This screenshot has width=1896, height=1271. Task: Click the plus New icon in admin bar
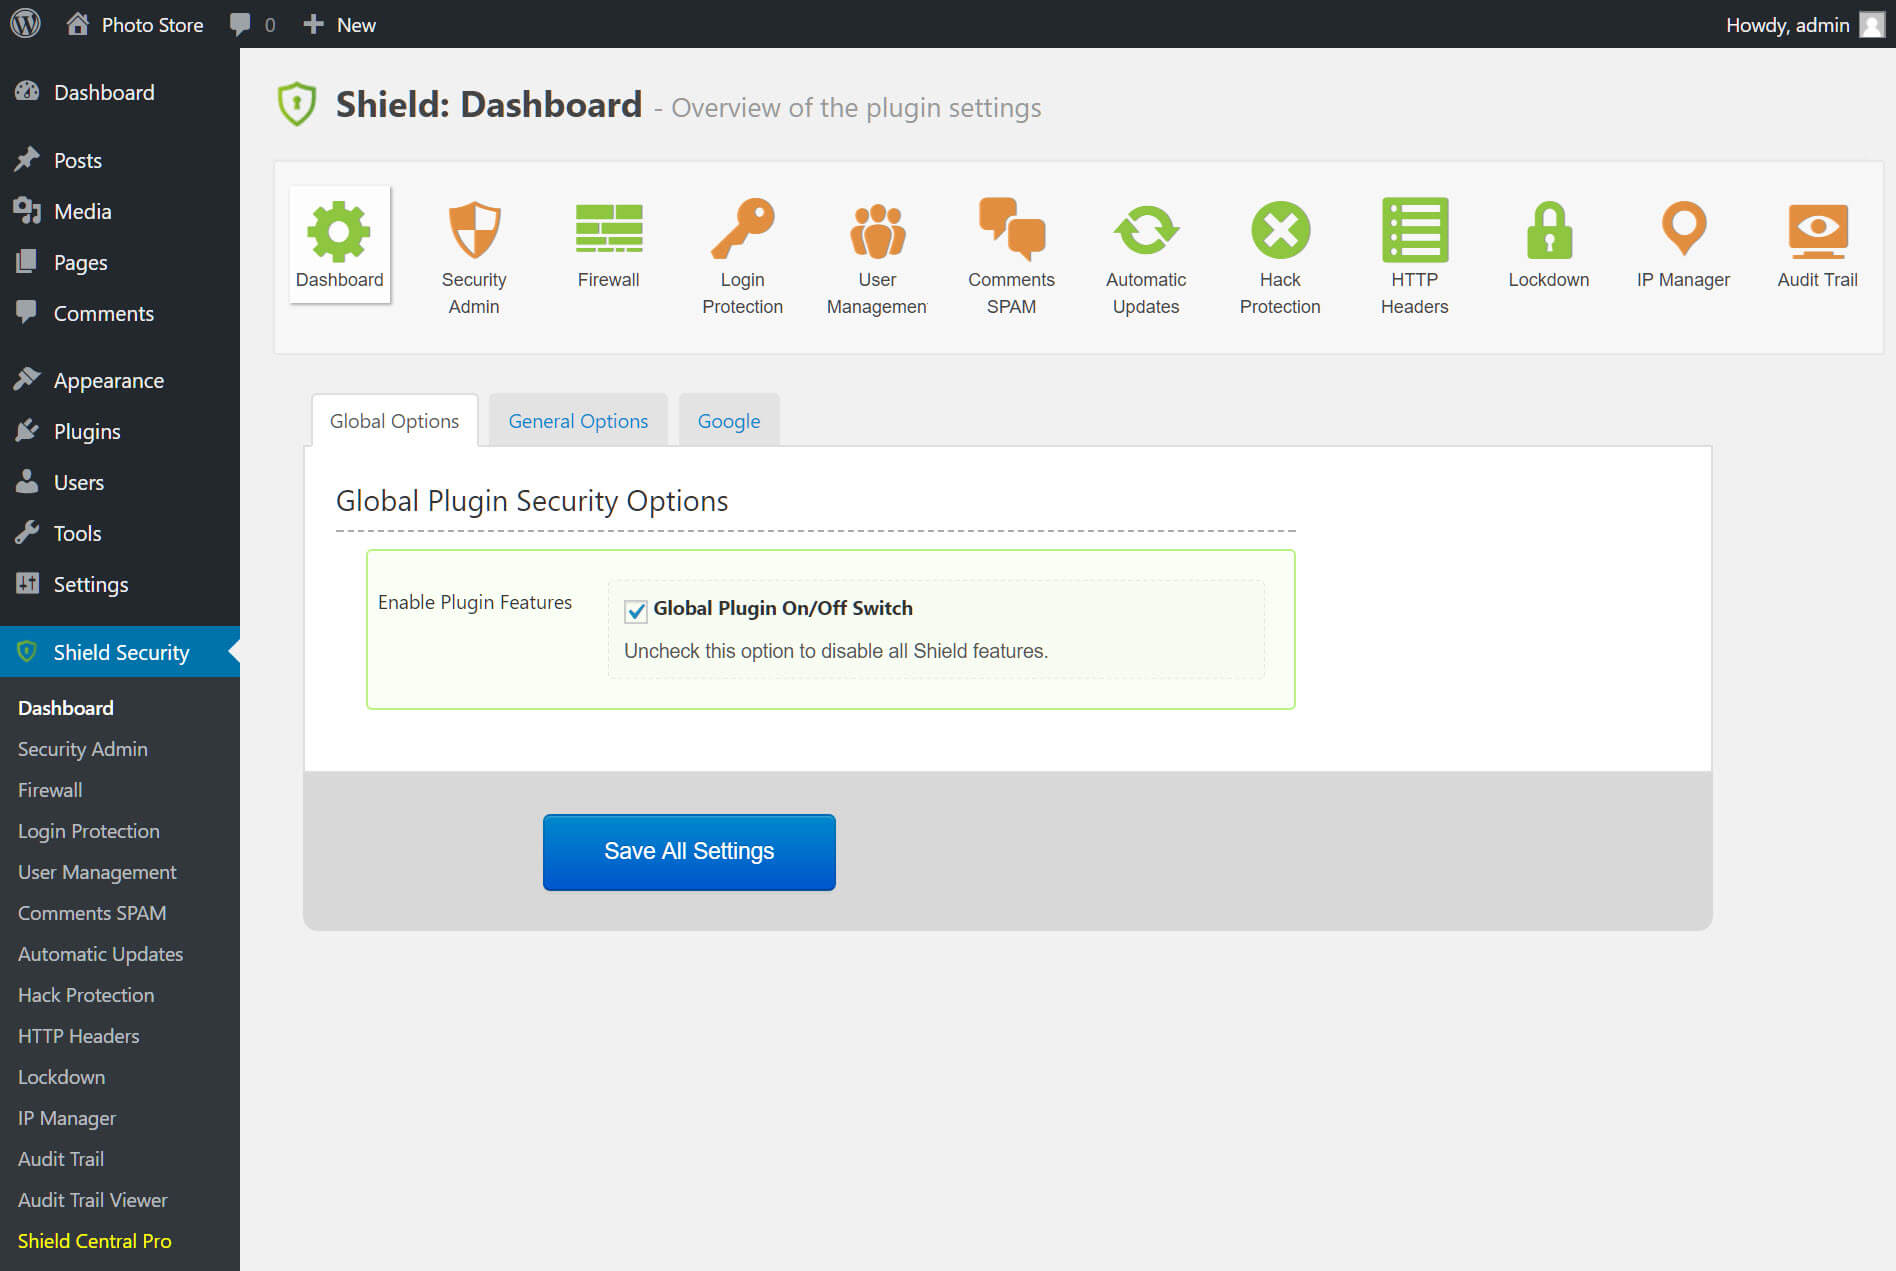coord(313,24)
